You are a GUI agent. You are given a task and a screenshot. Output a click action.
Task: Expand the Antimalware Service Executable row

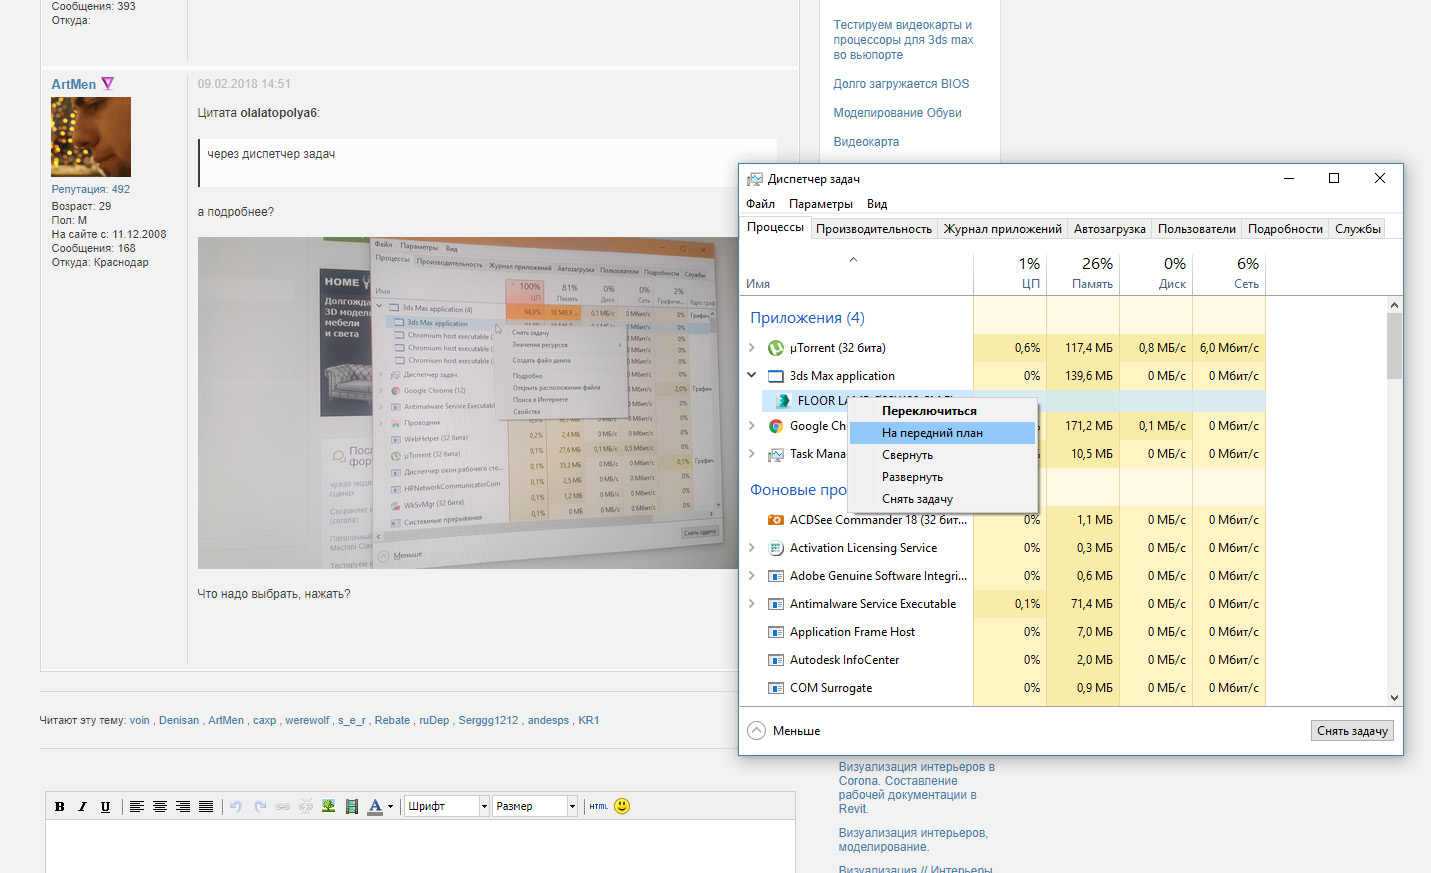[752, 604]
